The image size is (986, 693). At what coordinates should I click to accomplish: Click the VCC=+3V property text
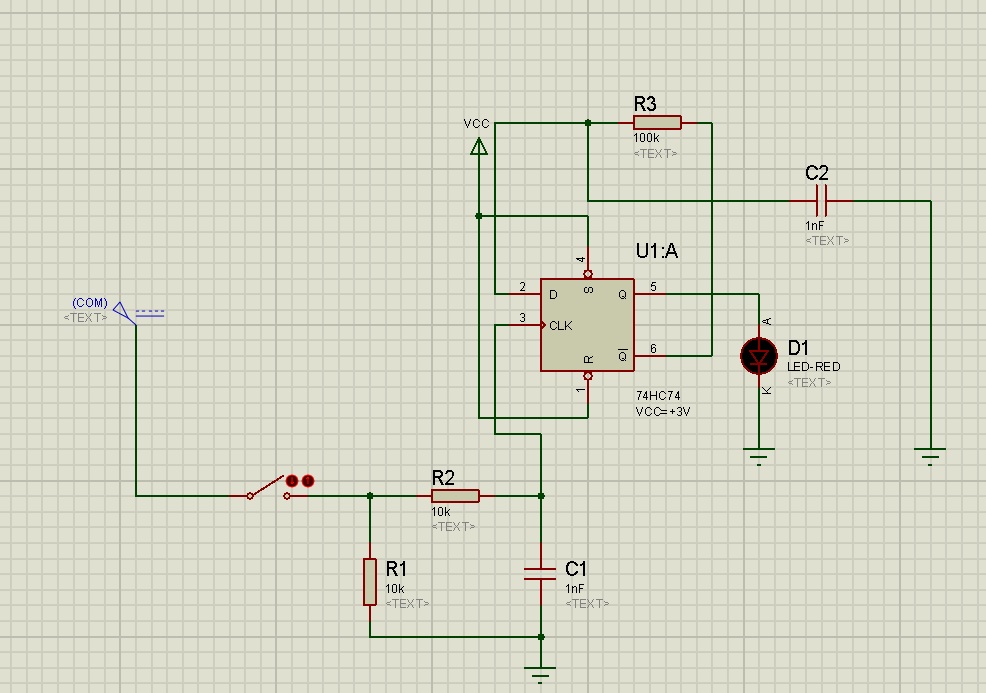[x=663, y=412]
